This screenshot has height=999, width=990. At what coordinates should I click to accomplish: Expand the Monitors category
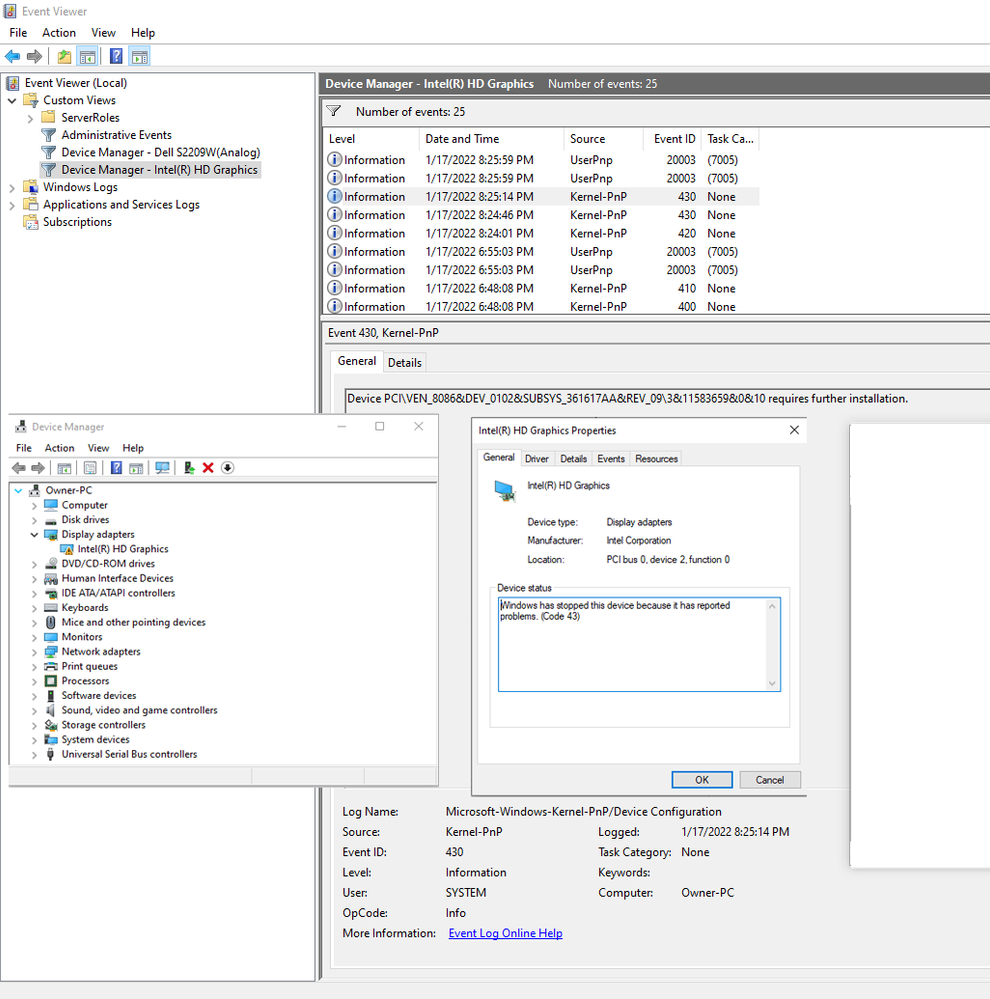pos(34,637)
